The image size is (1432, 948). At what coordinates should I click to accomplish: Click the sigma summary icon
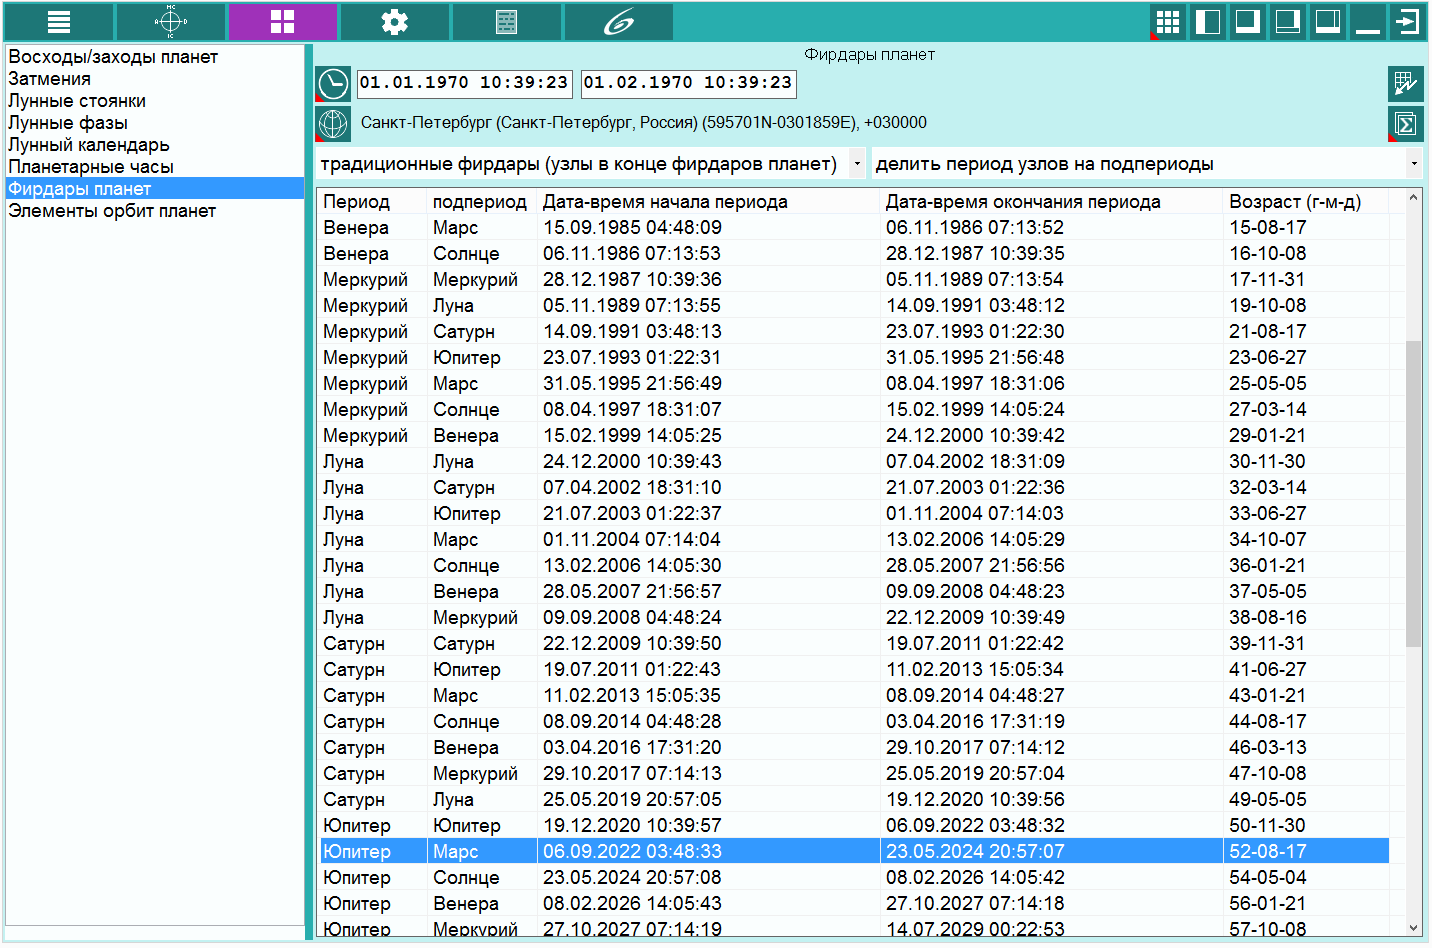(x=1405, y=124)
